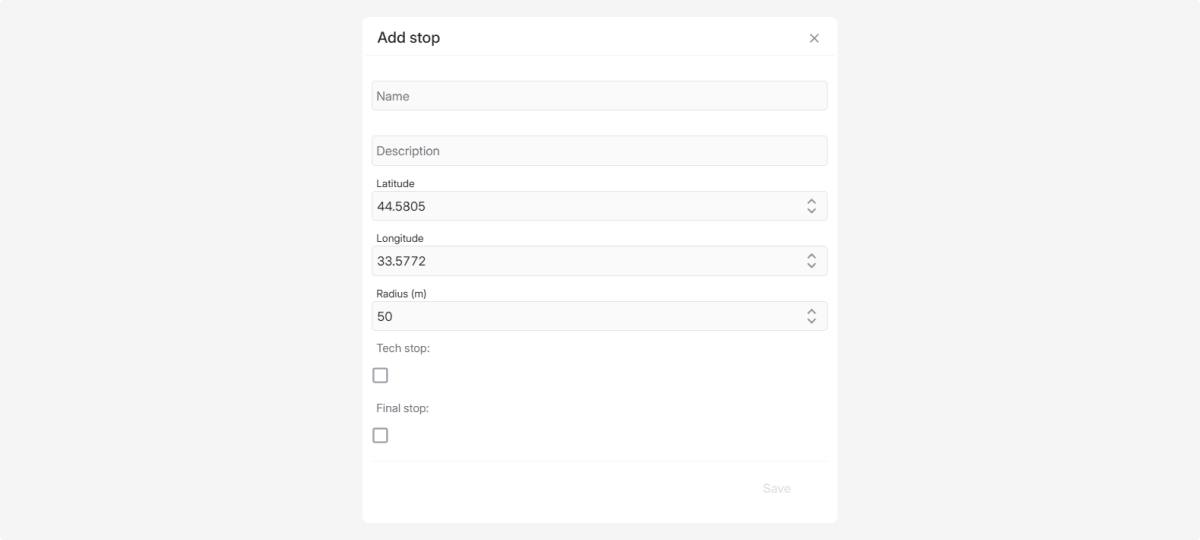The image size is (1200, 540).
Task: Click the Longitude label
Action: [400, 239]
